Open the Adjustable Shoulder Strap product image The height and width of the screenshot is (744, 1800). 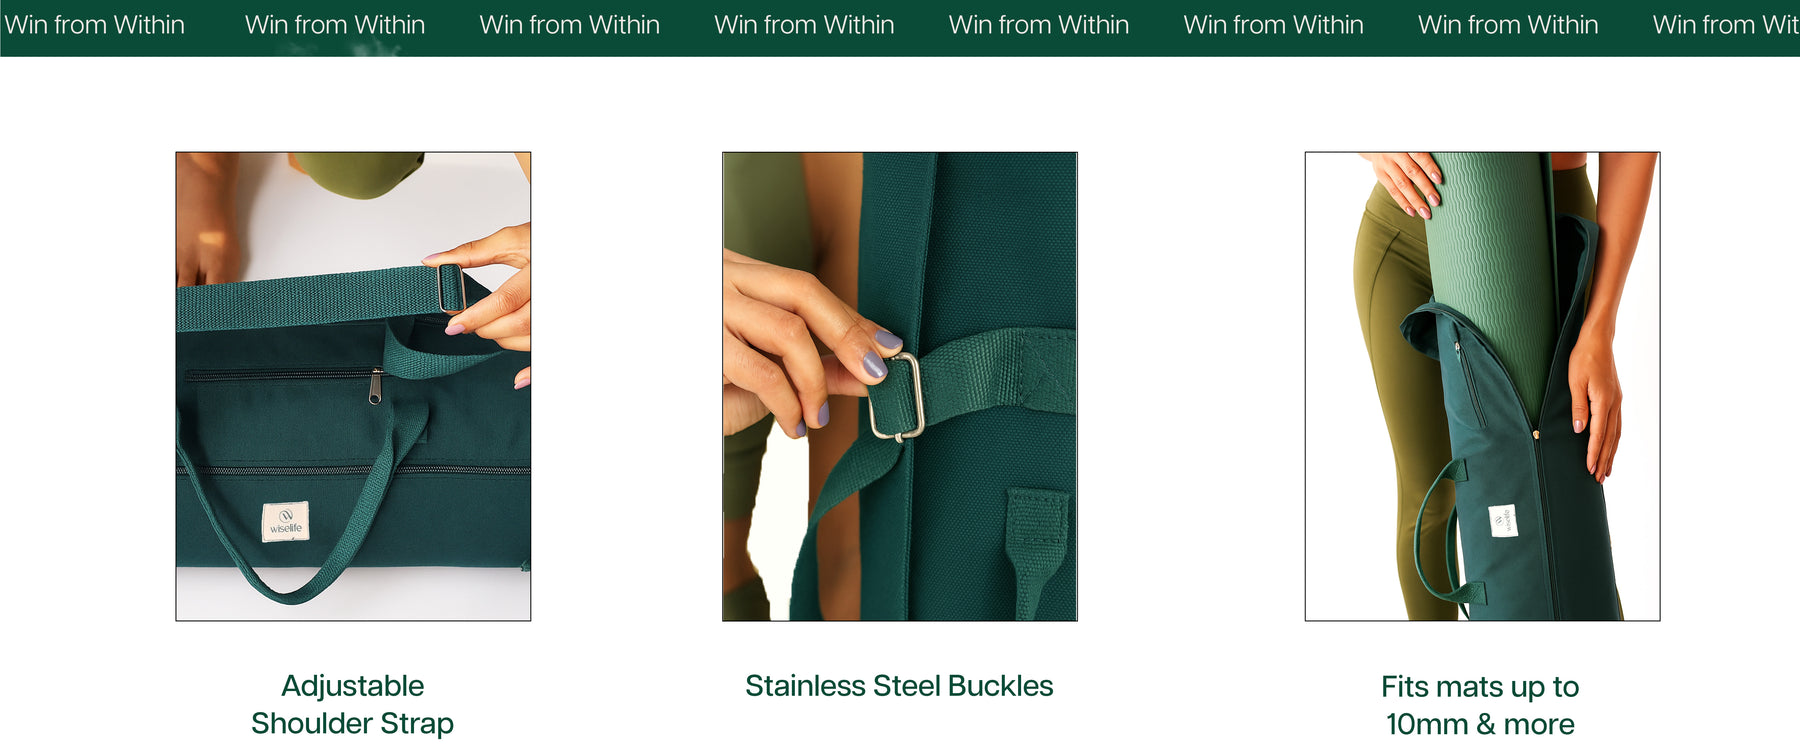353,386
